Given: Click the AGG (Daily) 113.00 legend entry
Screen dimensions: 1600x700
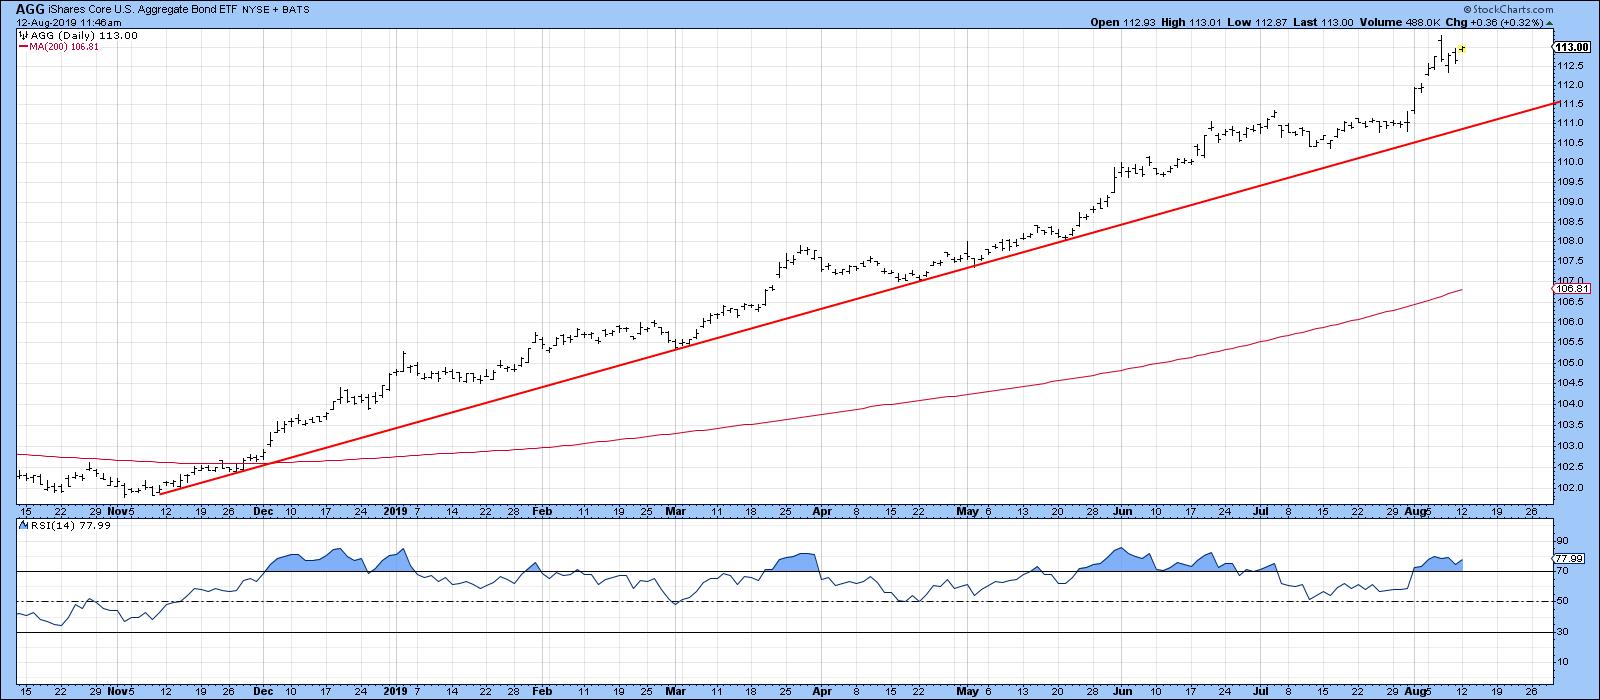Looking at the screenshot, I should 83,35.
